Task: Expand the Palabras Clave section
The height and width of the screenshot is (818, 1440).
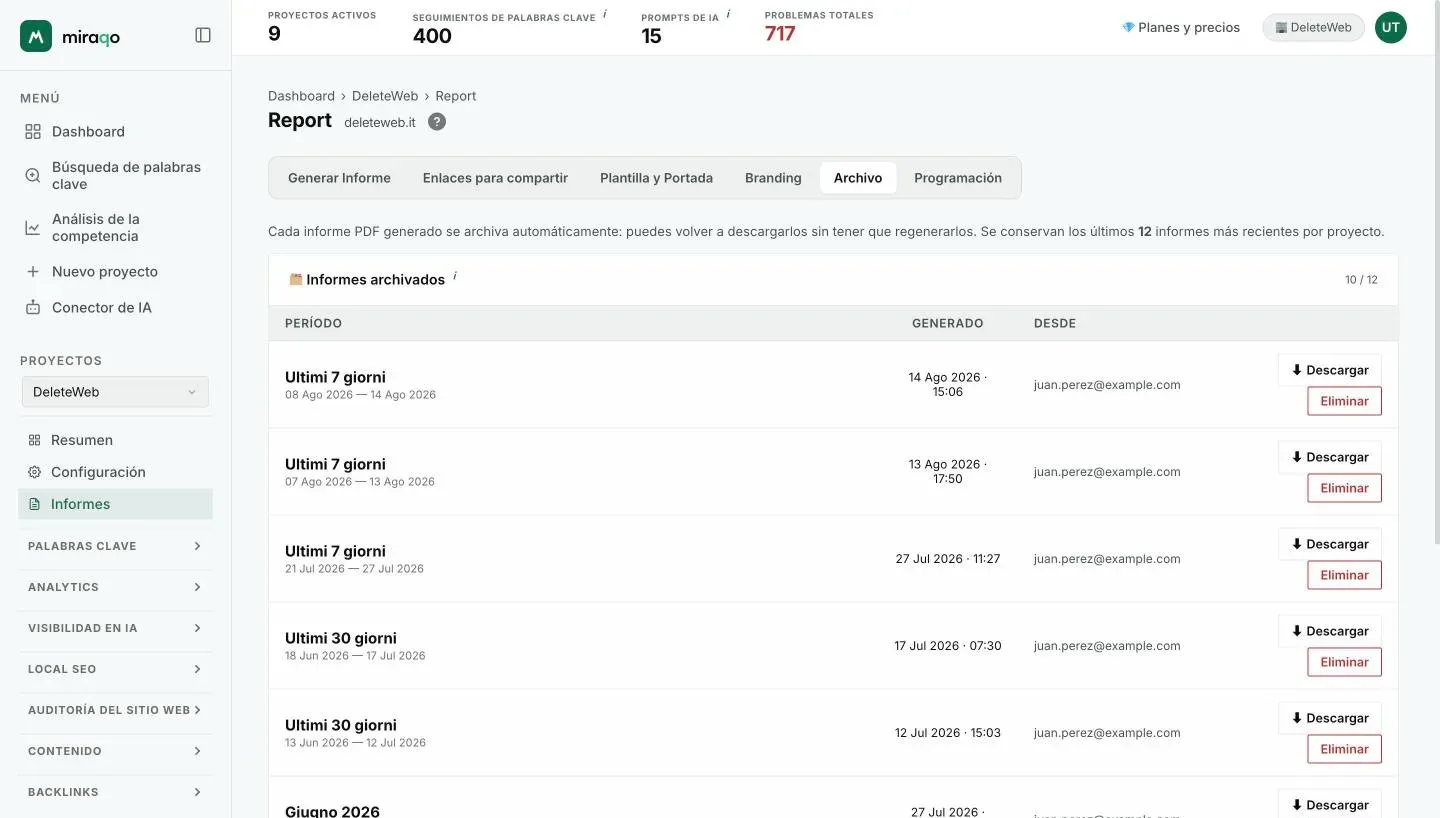Action: (115, 546)
